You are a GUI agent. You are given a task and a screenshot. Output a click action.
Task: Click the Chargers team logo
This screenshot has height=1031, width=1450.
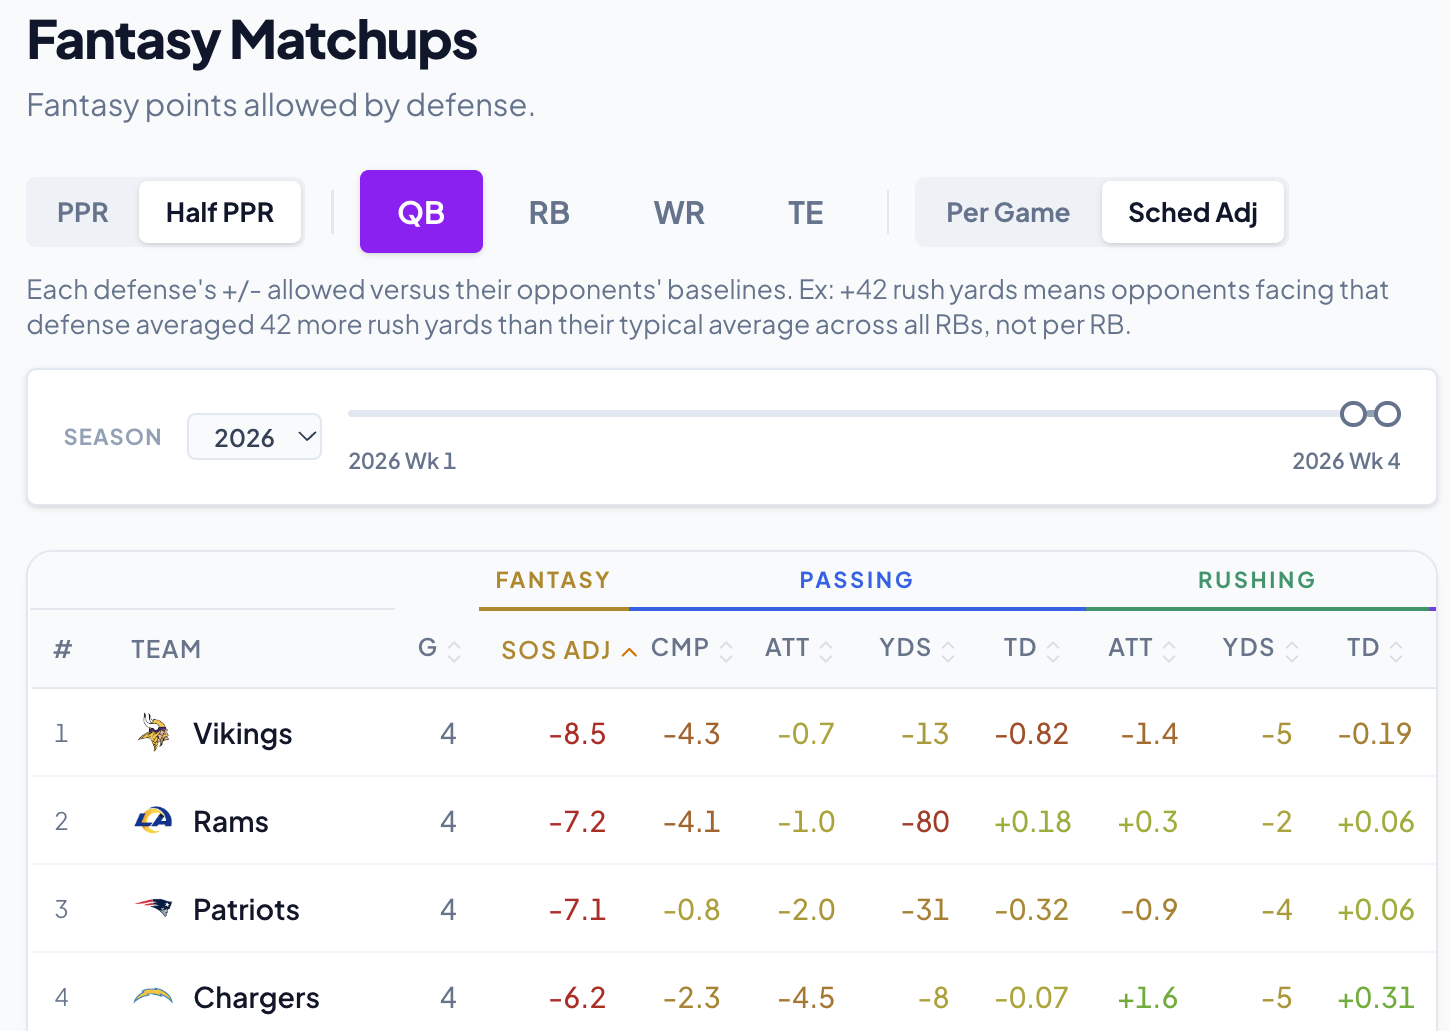coord(153,996)
